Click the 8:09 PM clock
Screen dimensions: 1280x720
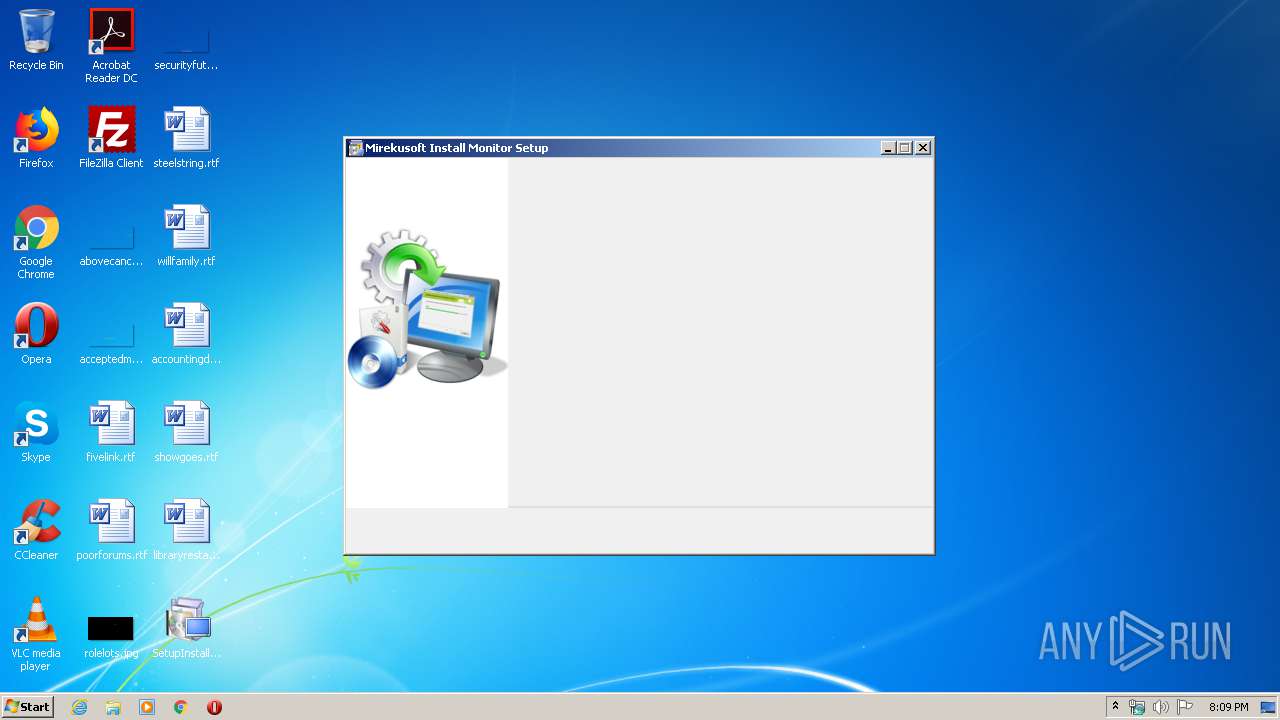(1228, 707)
